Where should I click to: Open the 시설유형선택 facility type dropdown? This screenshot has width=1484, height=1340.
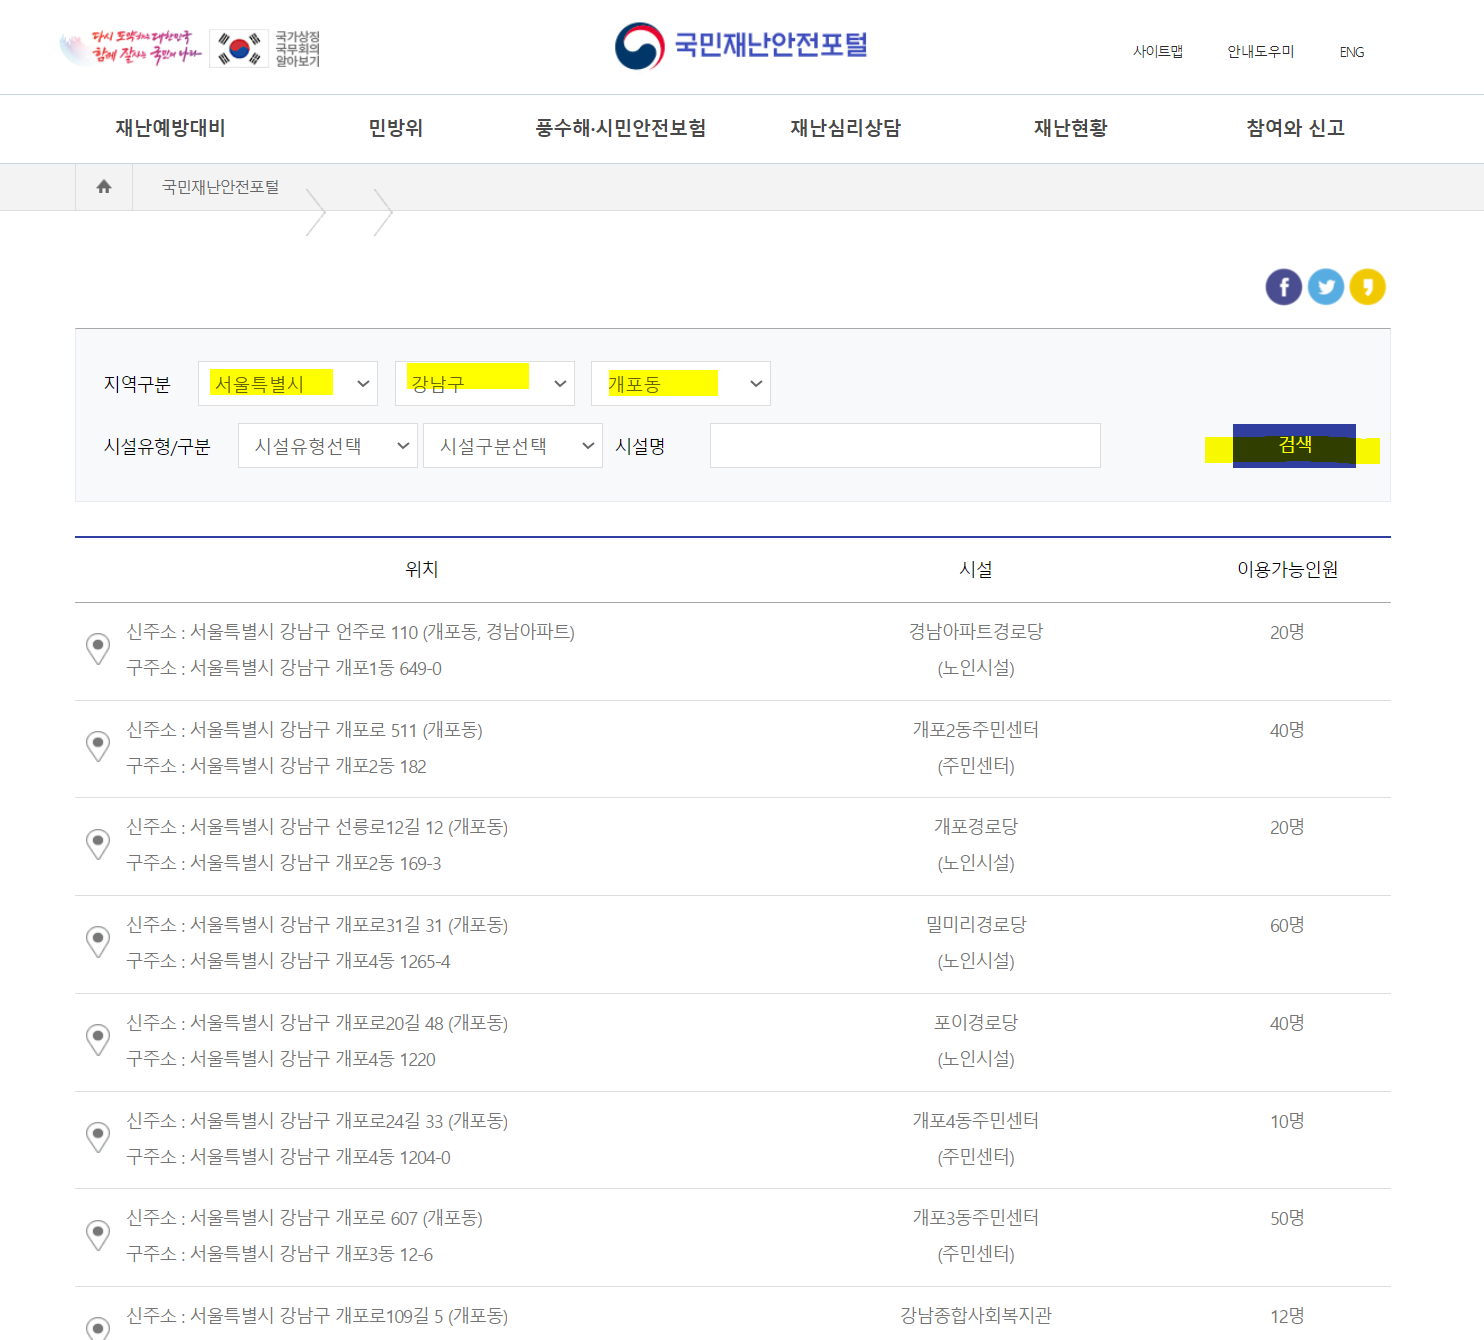point(327,445)
